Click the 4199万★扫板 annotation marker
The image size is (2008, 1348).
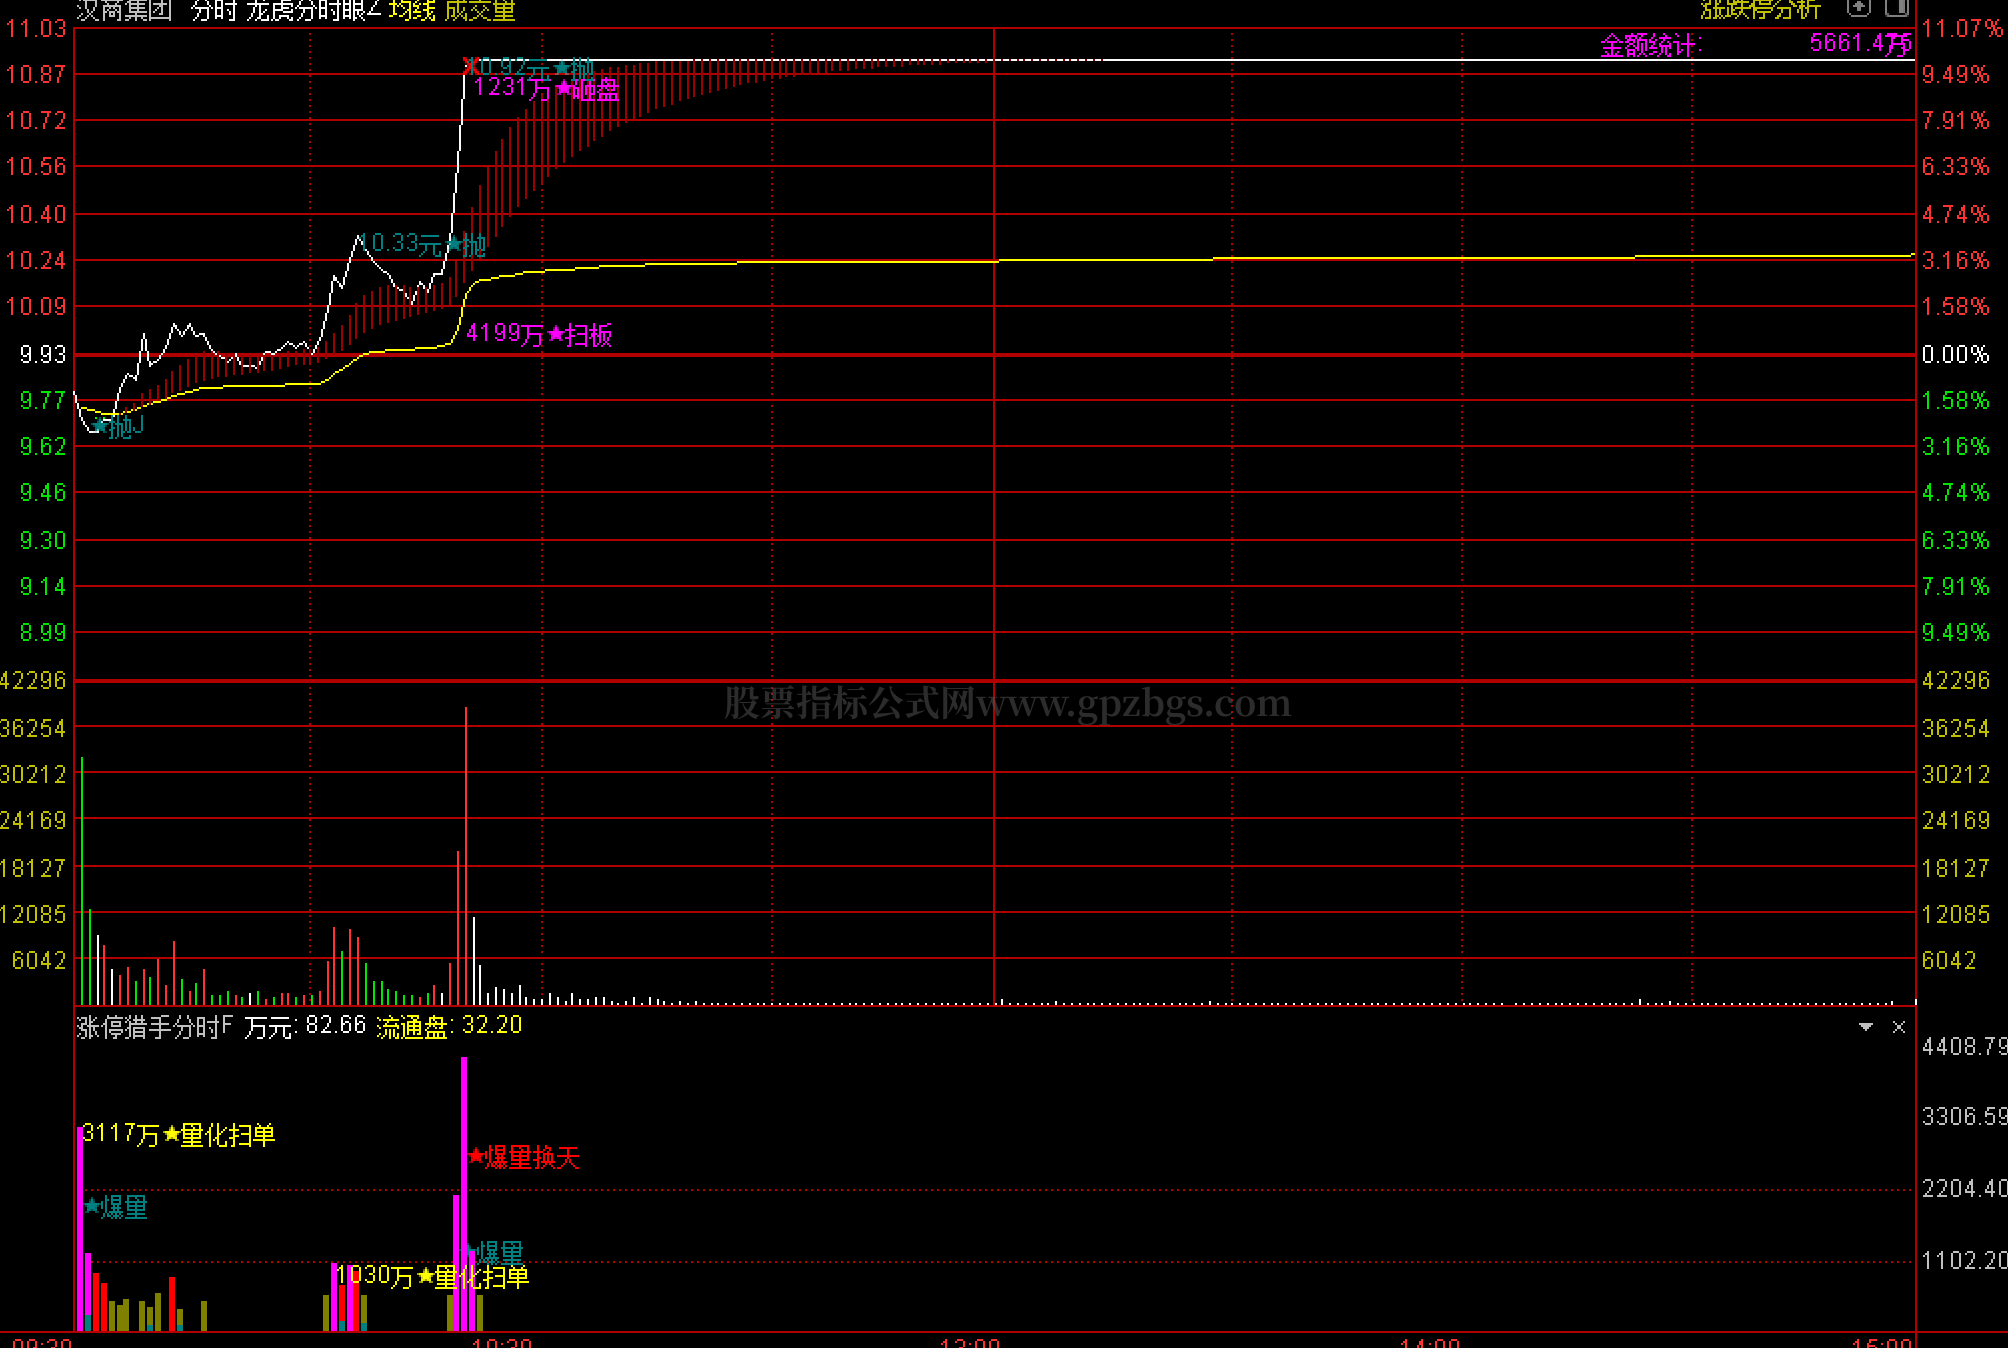538,334
